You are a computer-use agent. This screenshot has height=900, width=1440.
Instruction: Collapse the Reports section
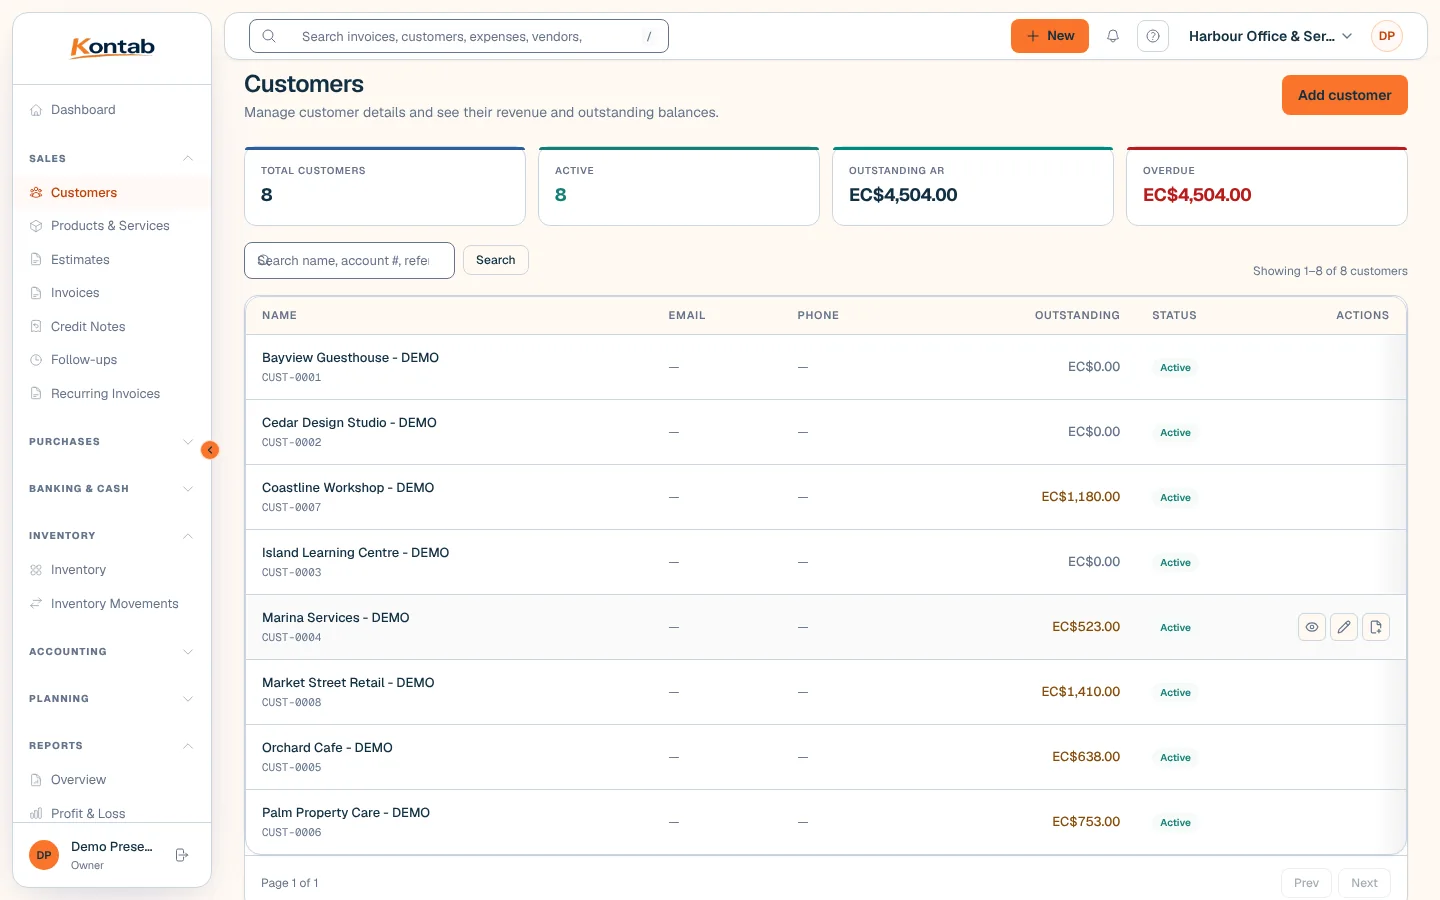click(x=112, y=746)
